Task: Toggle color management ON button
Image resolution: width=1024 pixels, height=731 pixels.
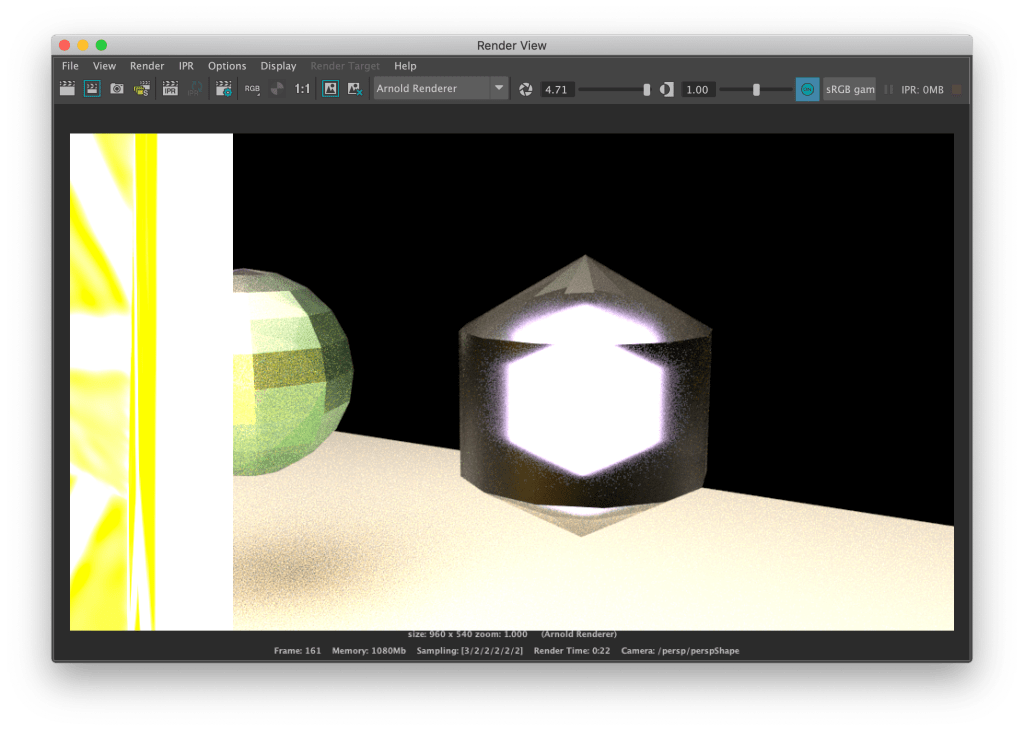Action: pos(807,89)
